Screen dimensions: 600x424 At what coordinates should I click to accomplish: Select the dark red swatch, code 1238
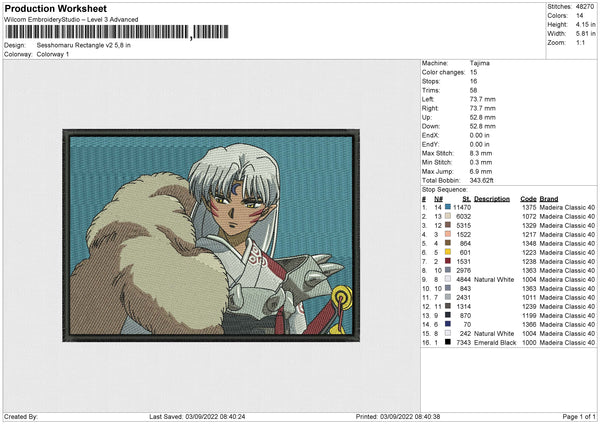tap(448, 261)
